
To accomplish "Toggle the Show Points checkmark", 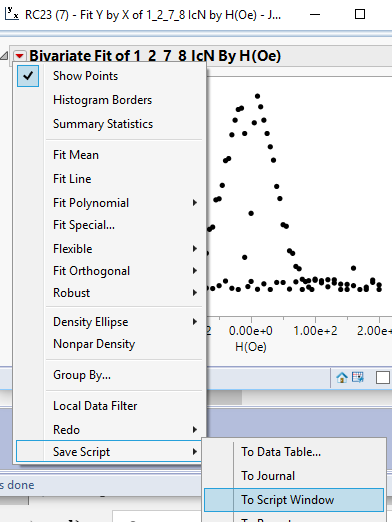I will (28, 76).
